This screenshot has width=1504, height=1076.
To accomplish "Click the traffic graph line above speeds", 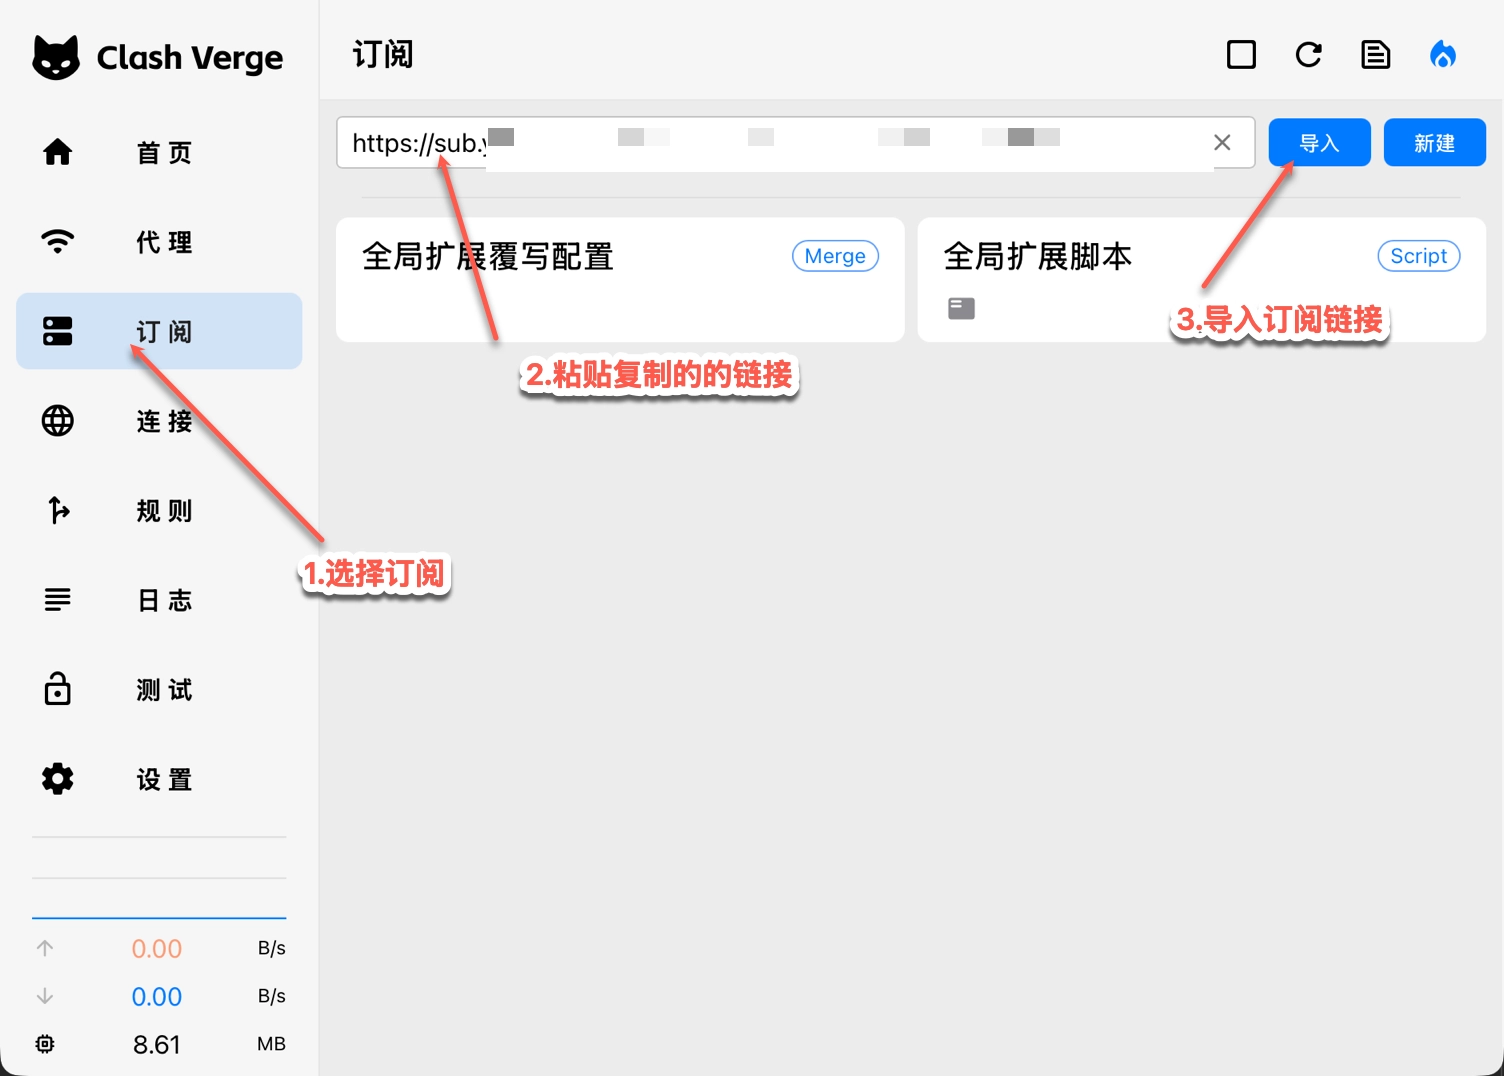I will pos(159,917).
